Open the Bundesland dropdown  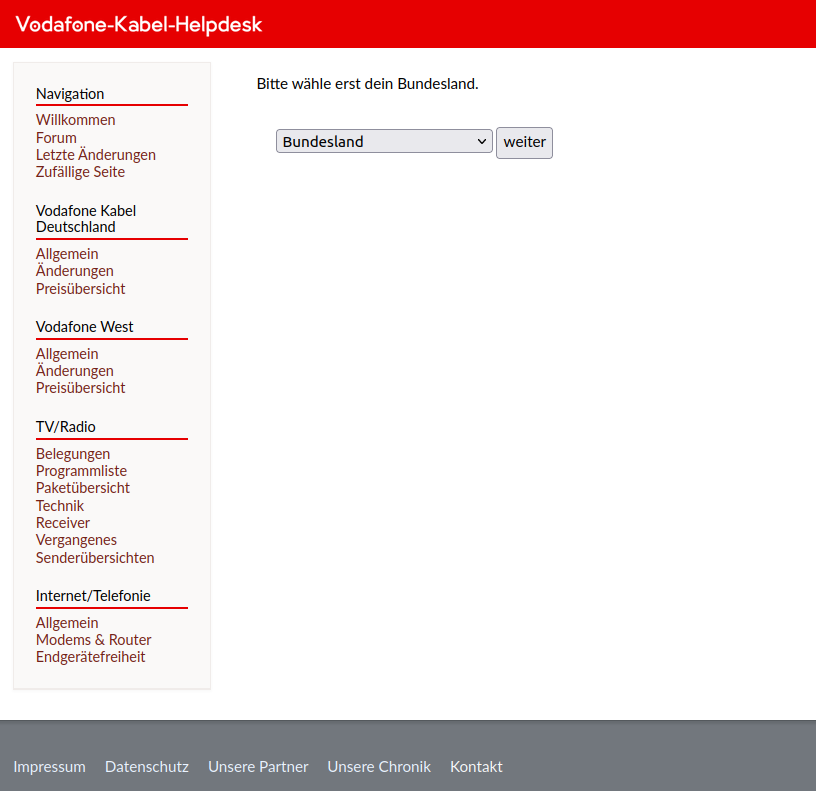coord(384,142)
